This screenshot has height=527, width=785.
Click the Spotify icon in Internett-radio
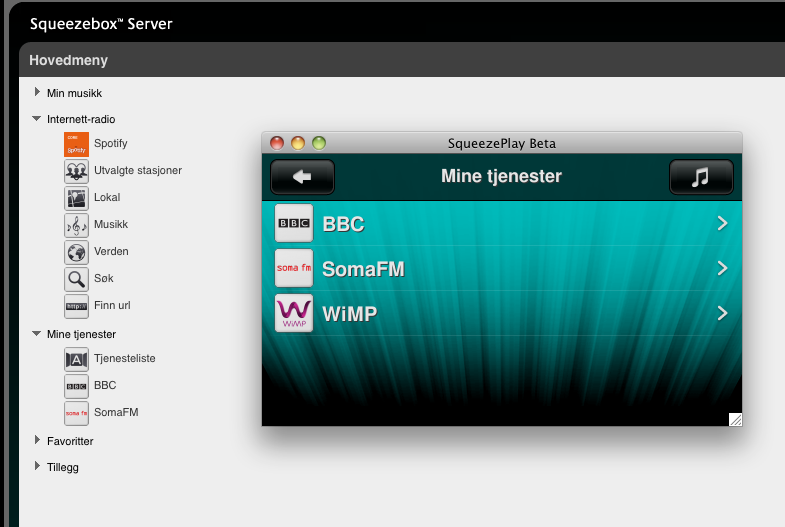[76, 144]
